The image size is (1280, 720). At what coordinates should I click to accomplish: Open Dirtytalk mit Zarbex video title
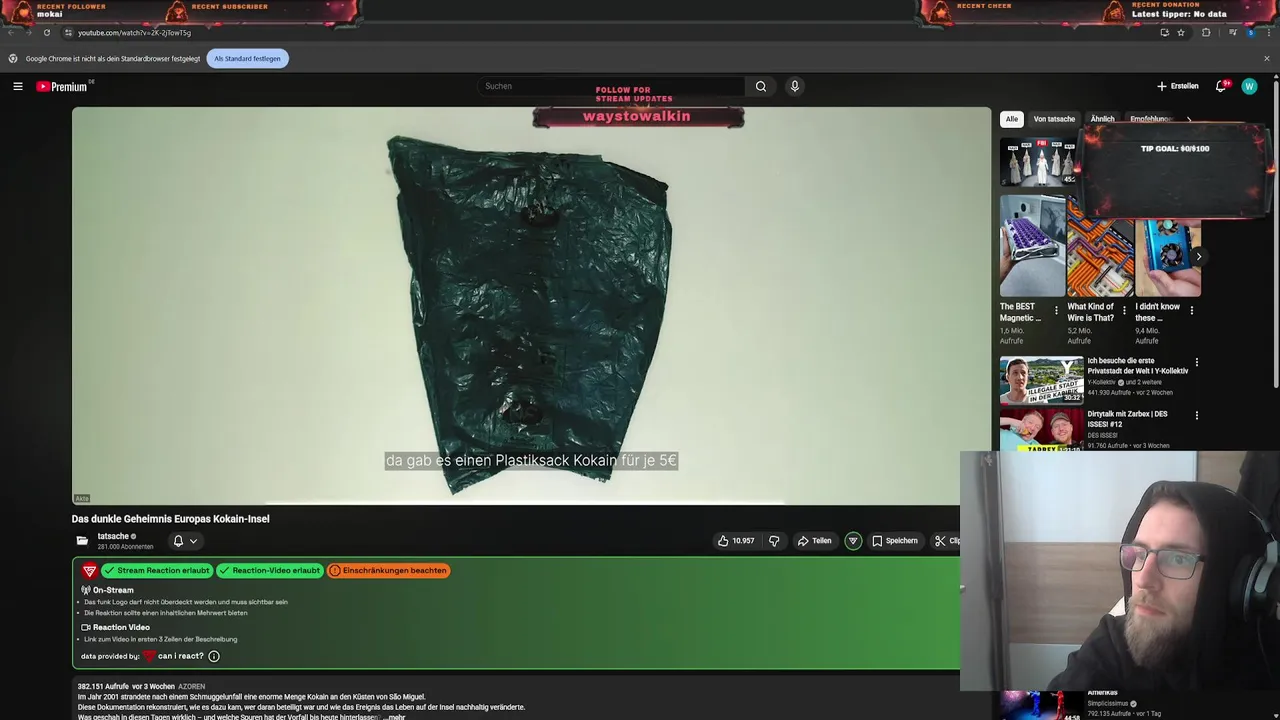click(1127, 419)
